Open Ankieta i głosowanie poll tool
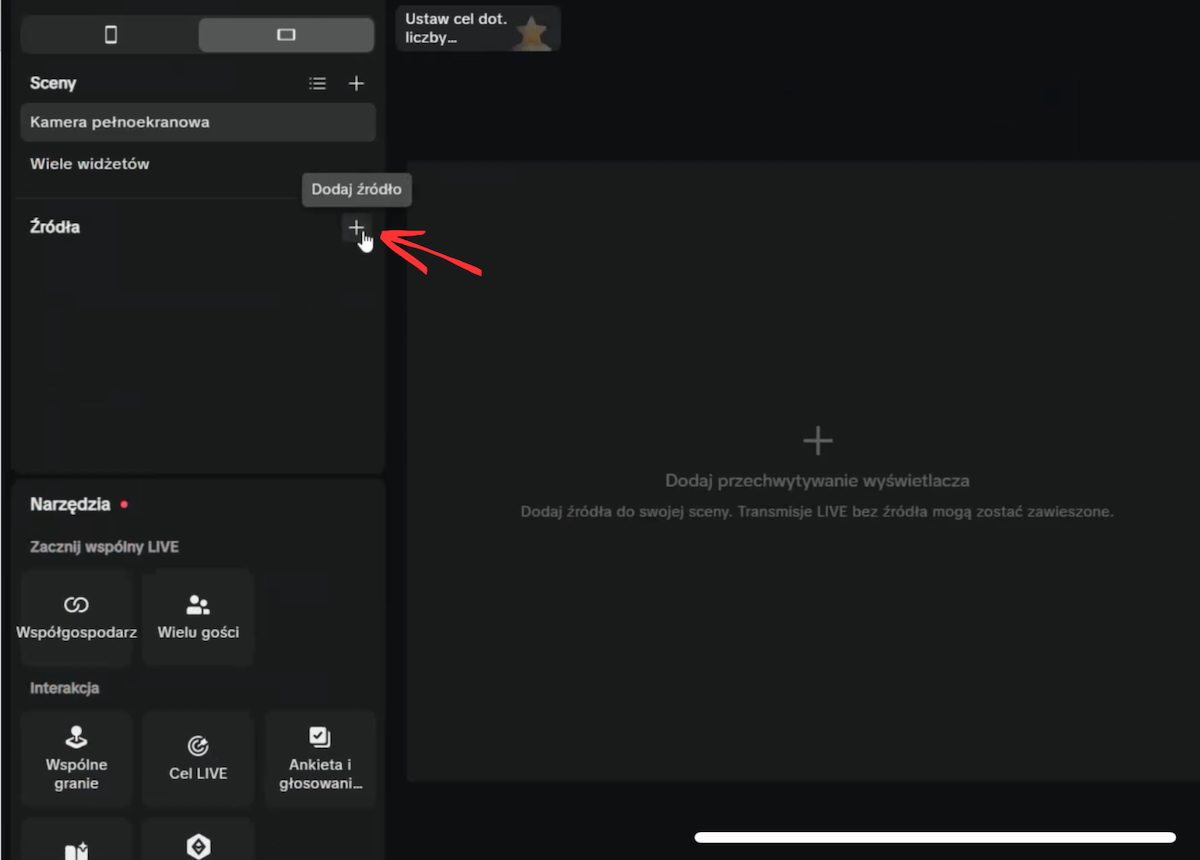Screen dimensions: 1200x860 pyautogui.click(x=320, y=759)
